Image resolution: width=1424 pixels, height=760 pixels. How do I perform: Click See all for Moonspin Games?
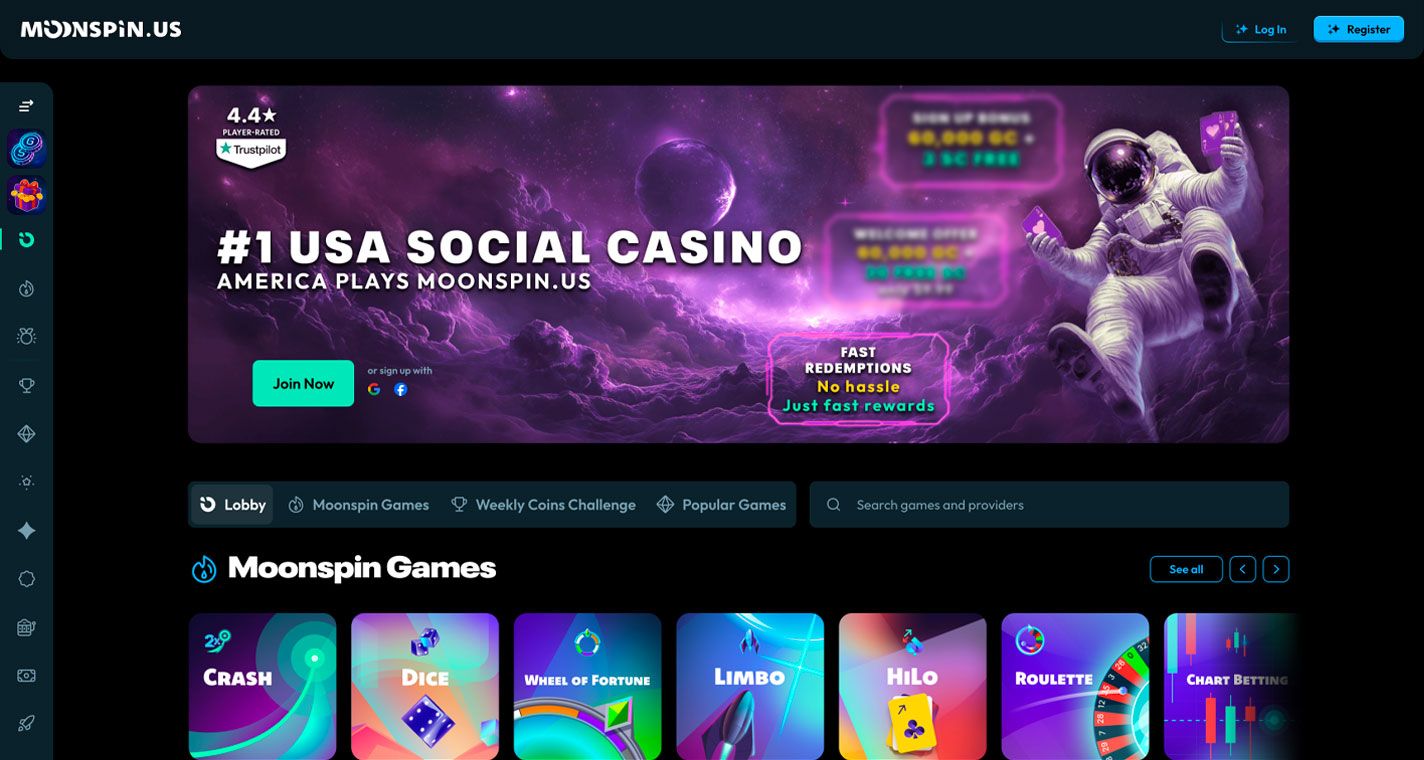1186,569
